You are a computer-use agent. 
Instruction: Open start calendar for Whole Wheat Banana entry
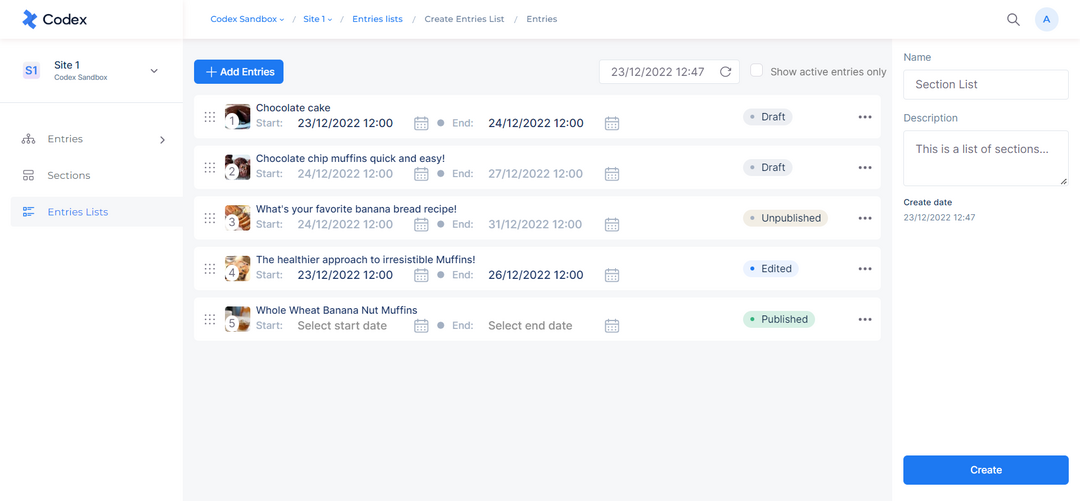[x=422, y=326]
